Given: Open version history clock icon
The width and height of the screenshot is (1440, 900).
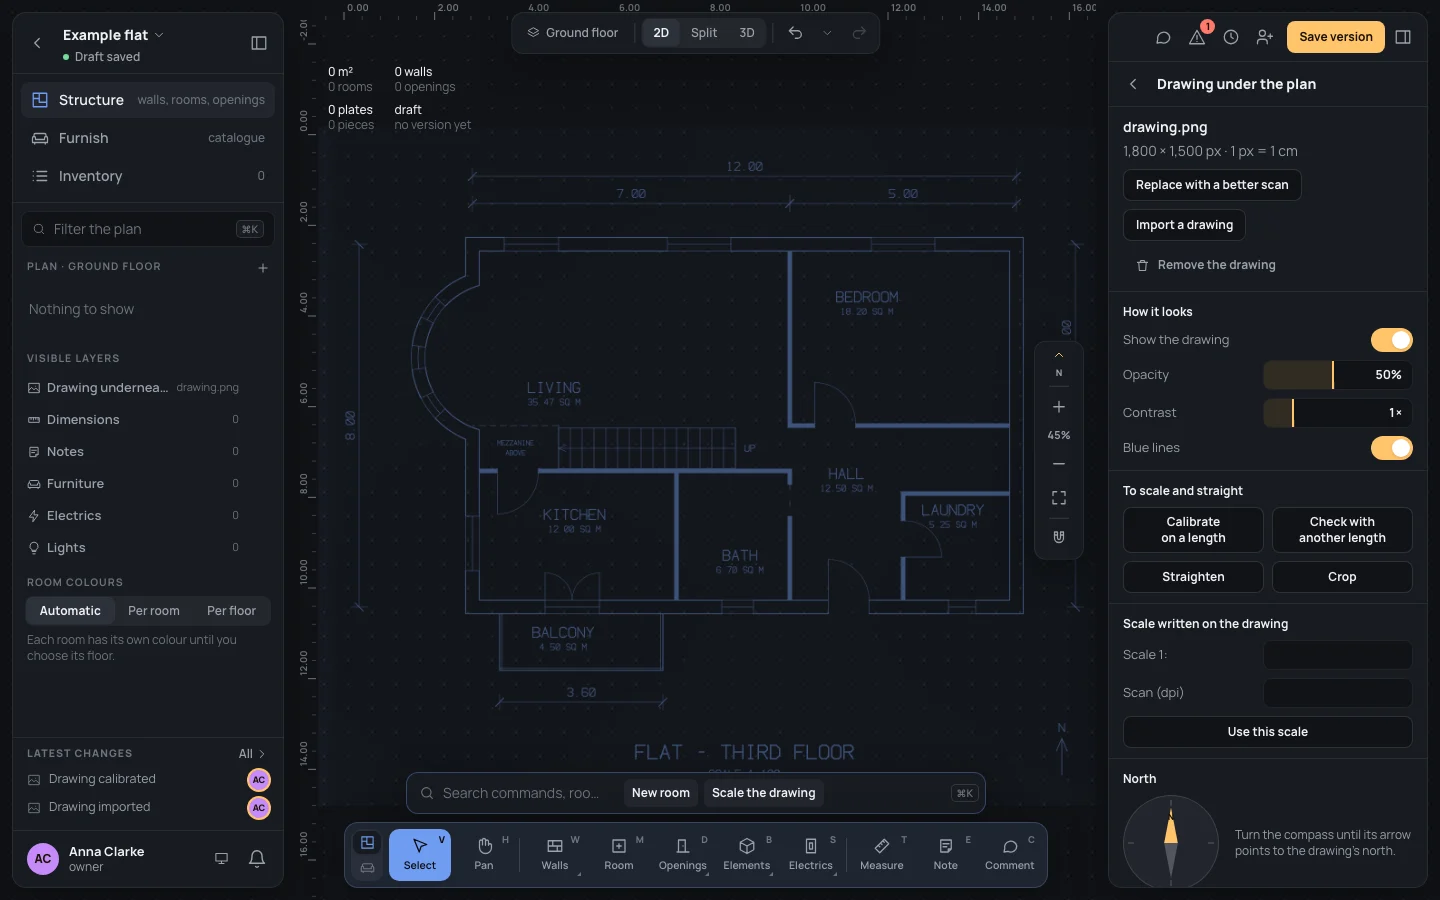Looking at the screenshot, I should (1231, 37).
